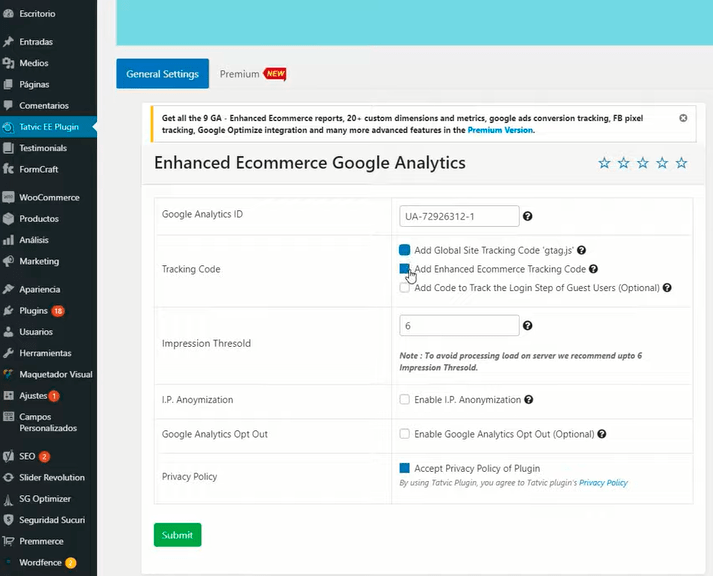Click the Ajustes notification badge 1
713x576 pixels.
coord(54,396)
